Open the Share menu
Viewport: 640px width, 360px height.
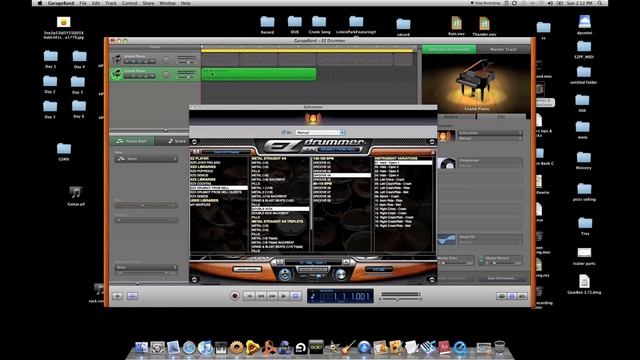tap(148, 3)
